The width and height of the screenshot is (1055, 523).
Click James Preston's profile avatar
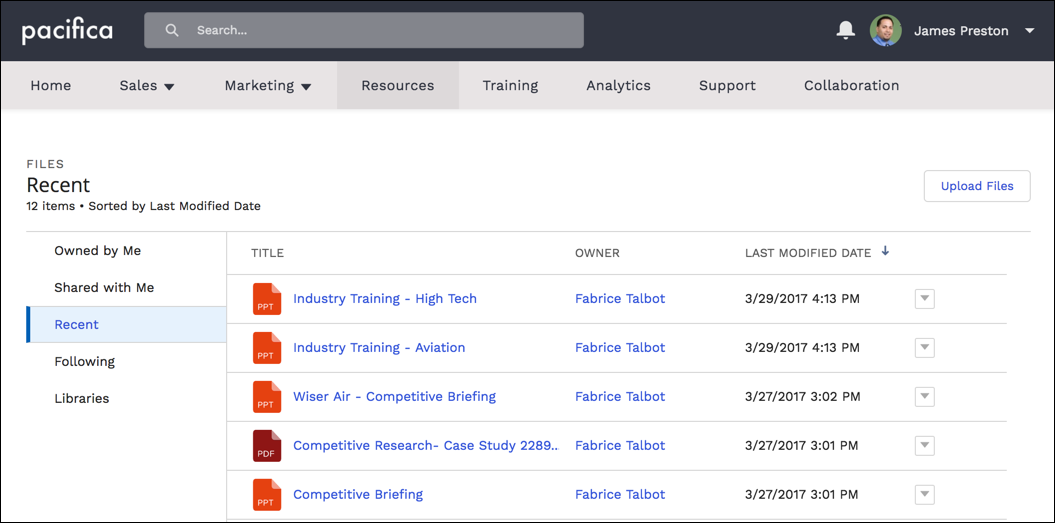[885, 31]
